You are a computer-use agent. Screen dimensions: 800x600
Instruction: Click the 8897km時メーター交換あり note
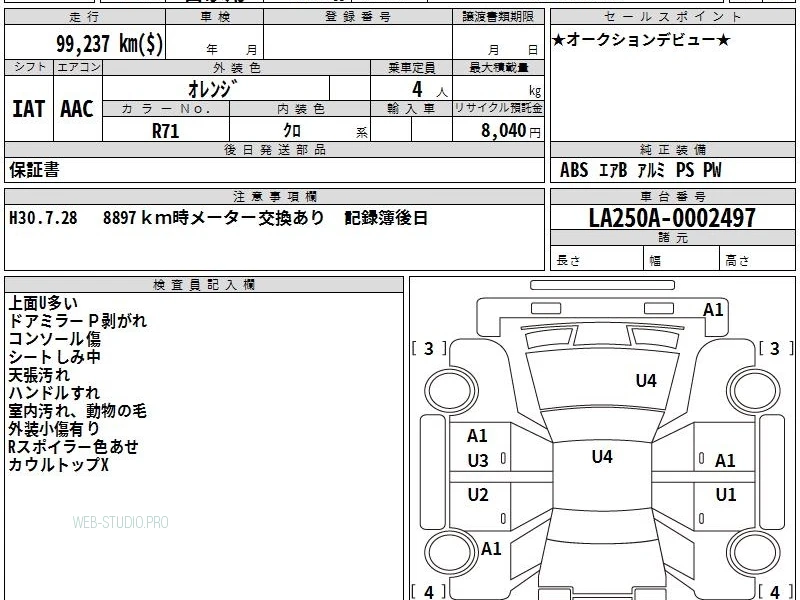pyautogui.click(x=213, y=218)
